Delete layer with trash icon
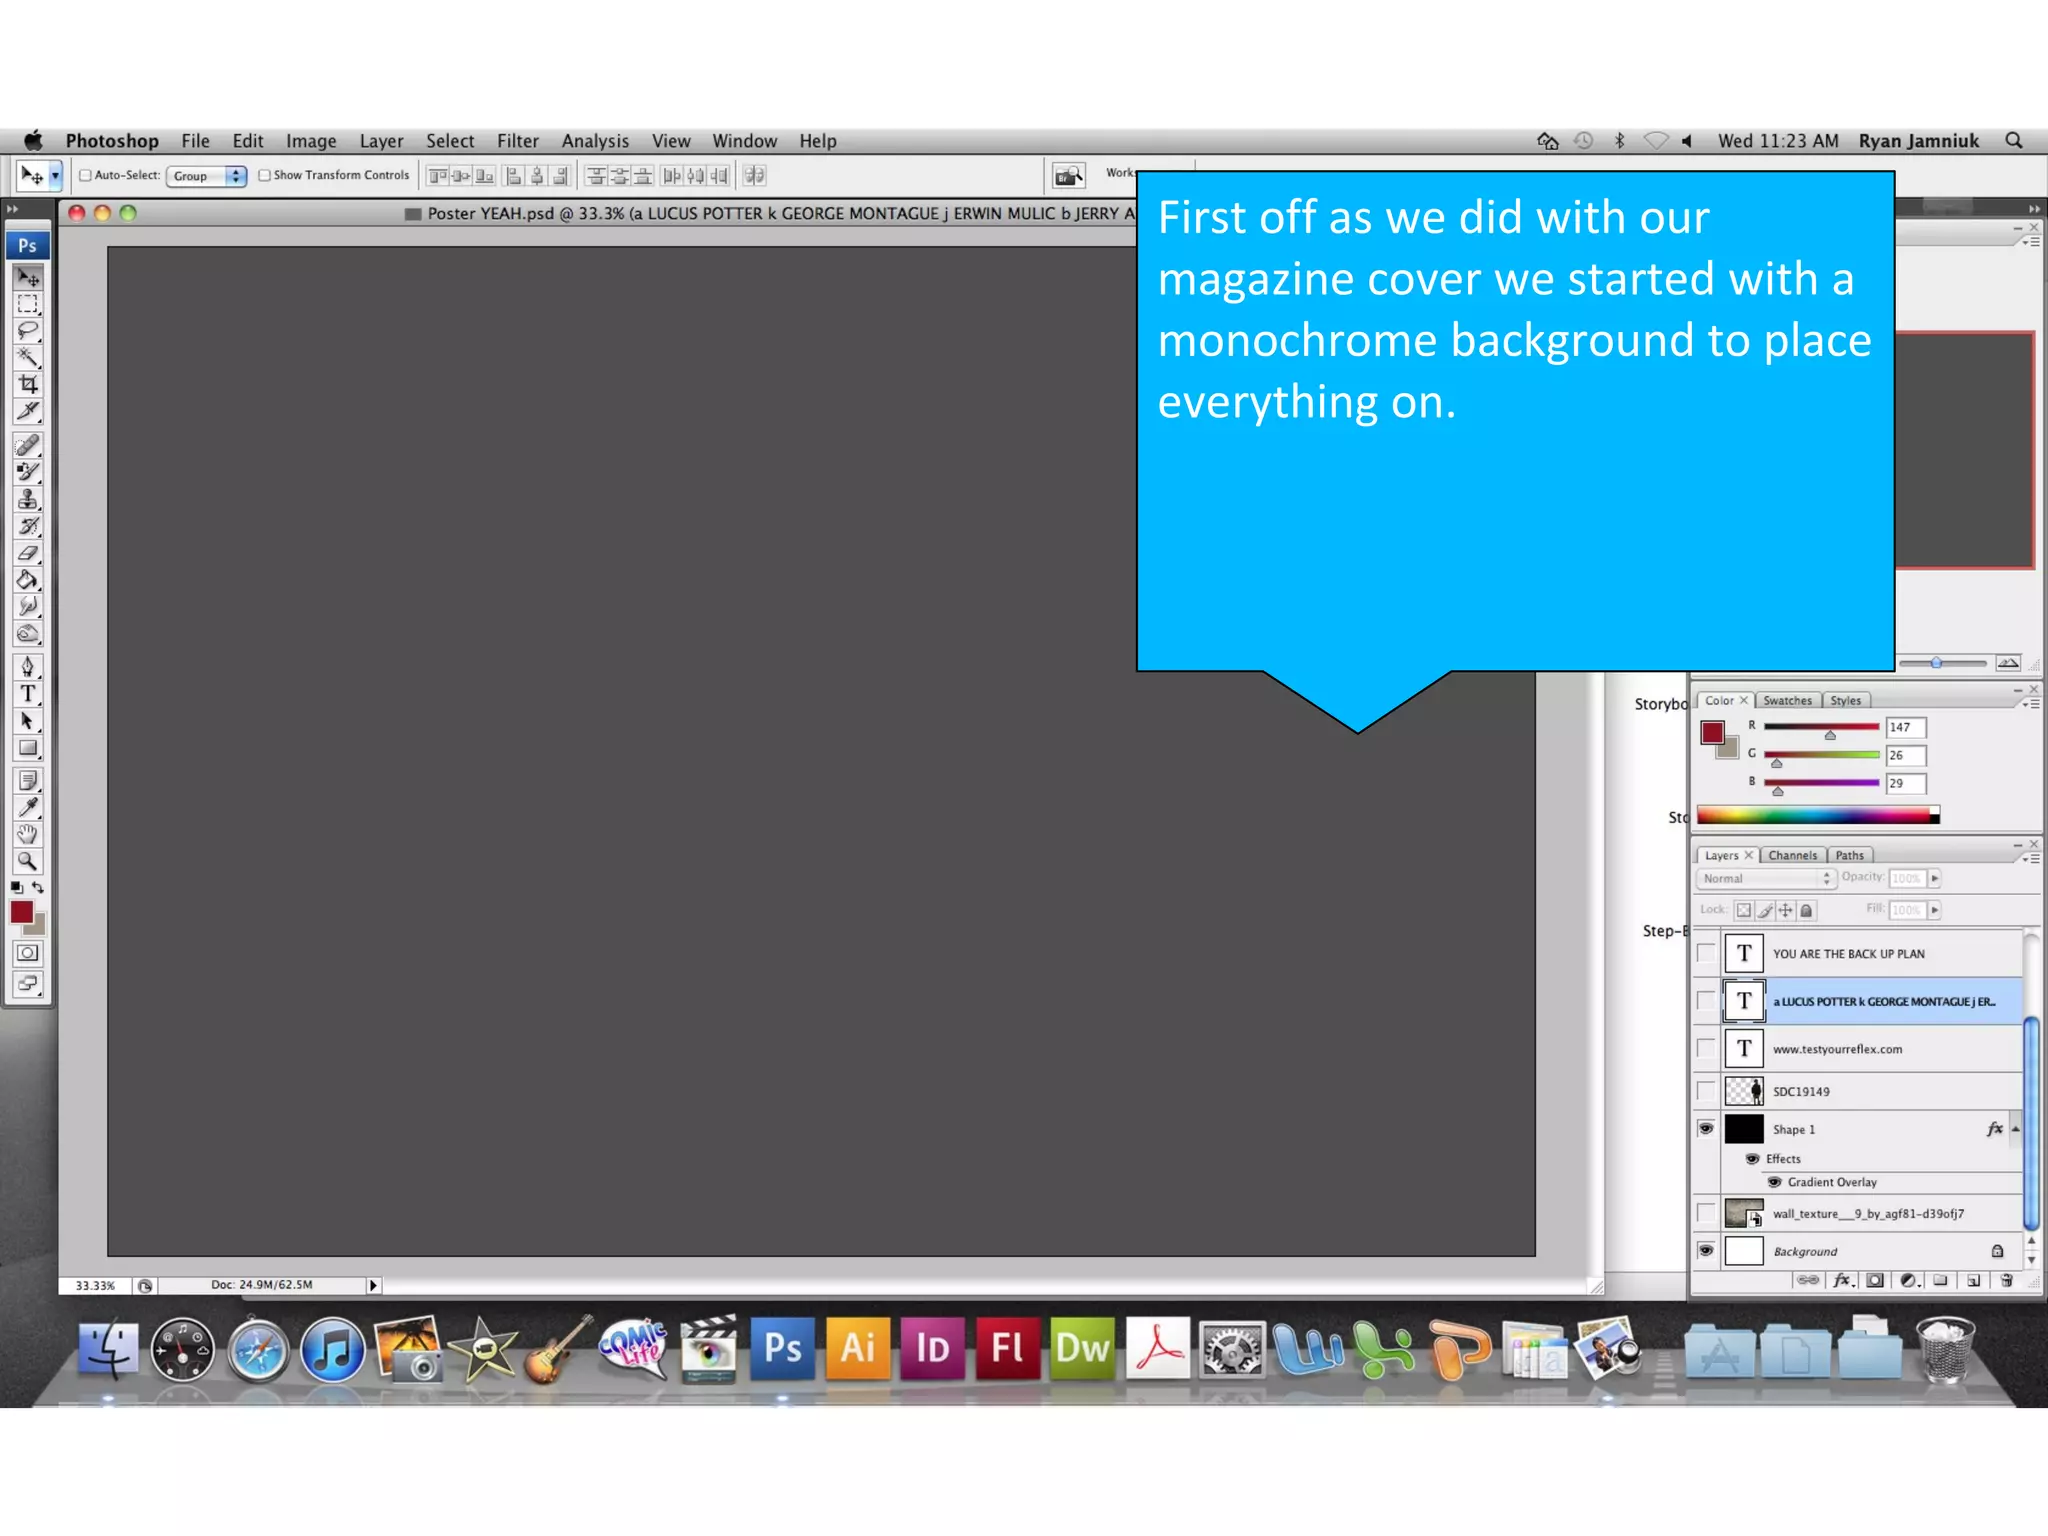The height and width of the screenshot is (1536, 2048). pyautogui.click(x=2006, y=1280)
